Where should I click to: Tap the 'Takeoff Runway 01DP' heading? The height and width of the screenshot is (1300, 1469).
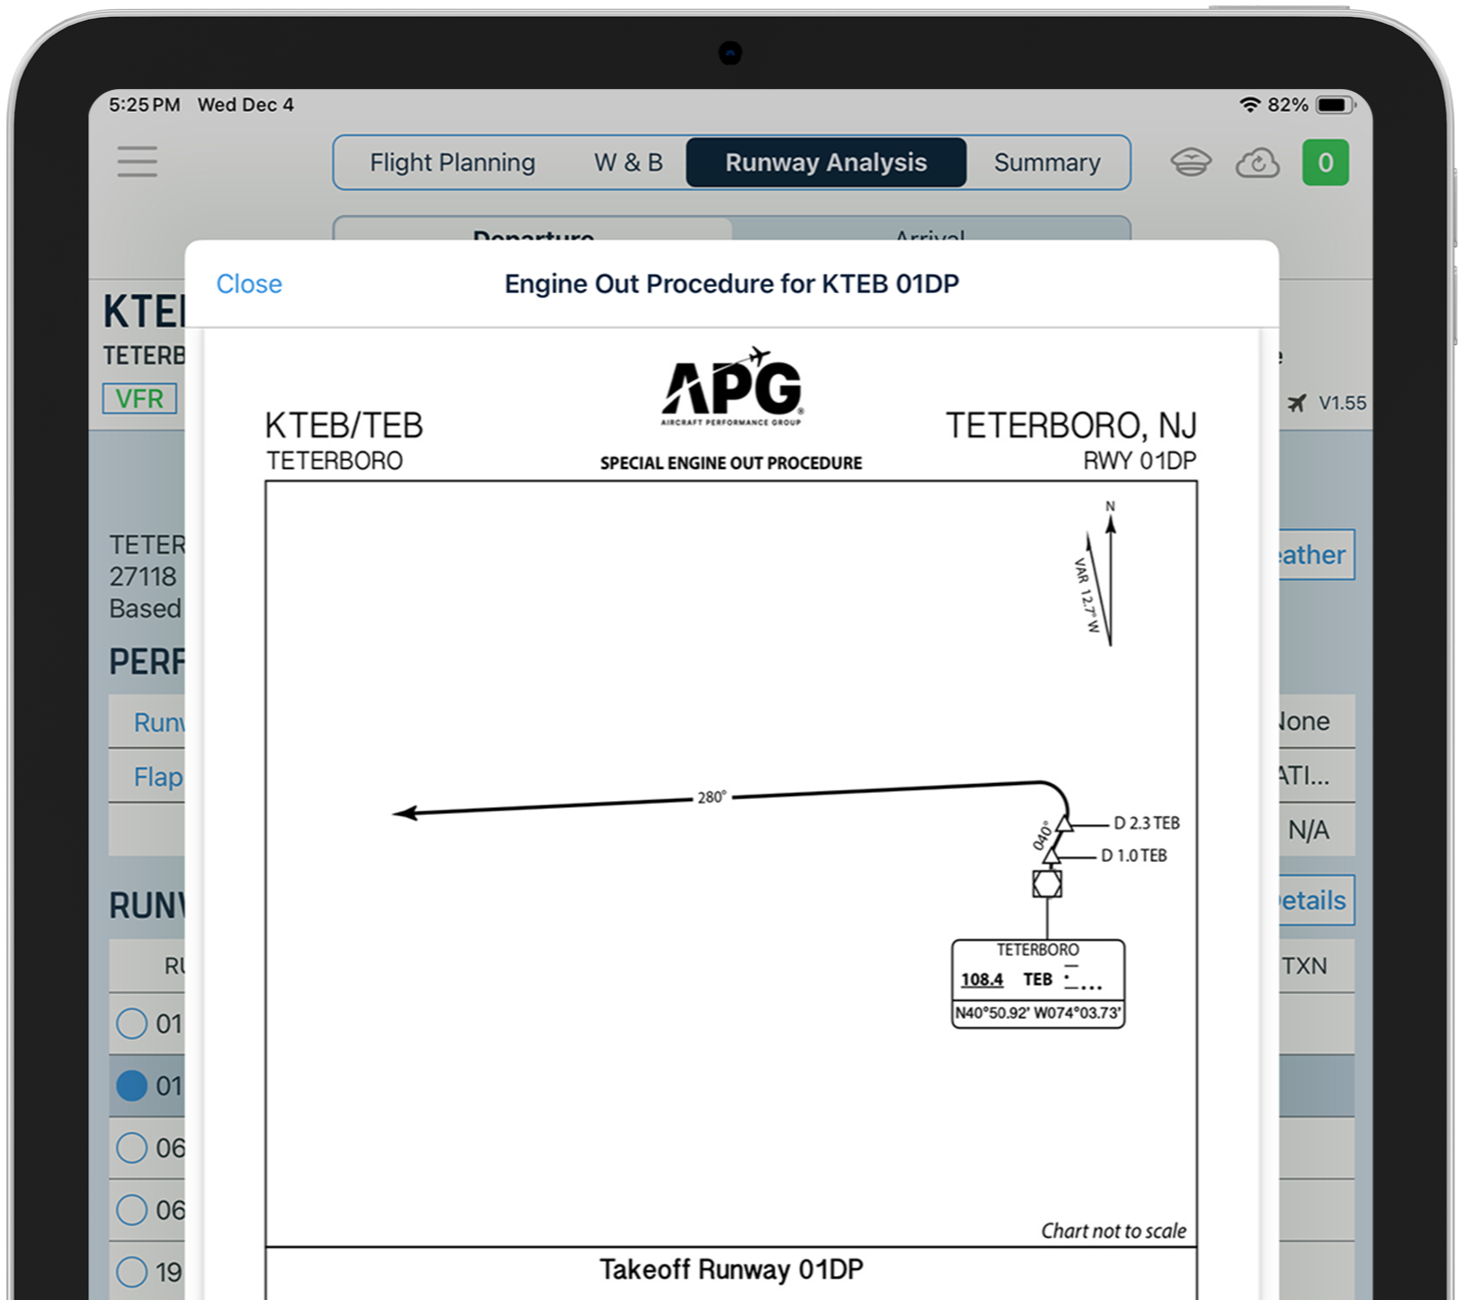tap(731, 1269)
